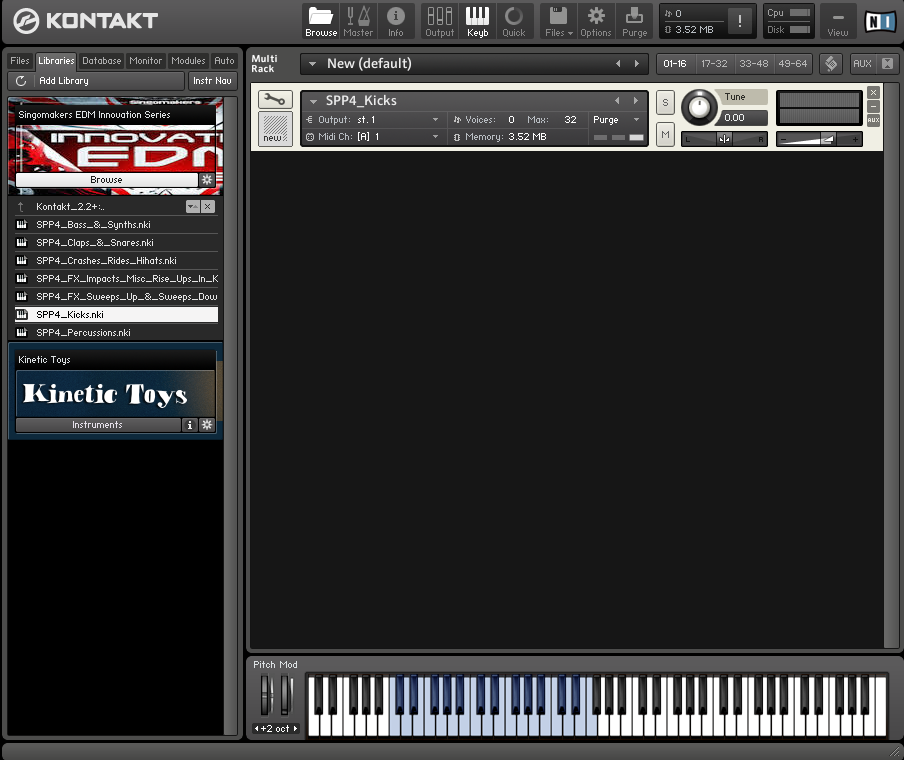Select SPP4_Percussions.nki
Viewport: 904px width, 760px height.
[116, 333]
